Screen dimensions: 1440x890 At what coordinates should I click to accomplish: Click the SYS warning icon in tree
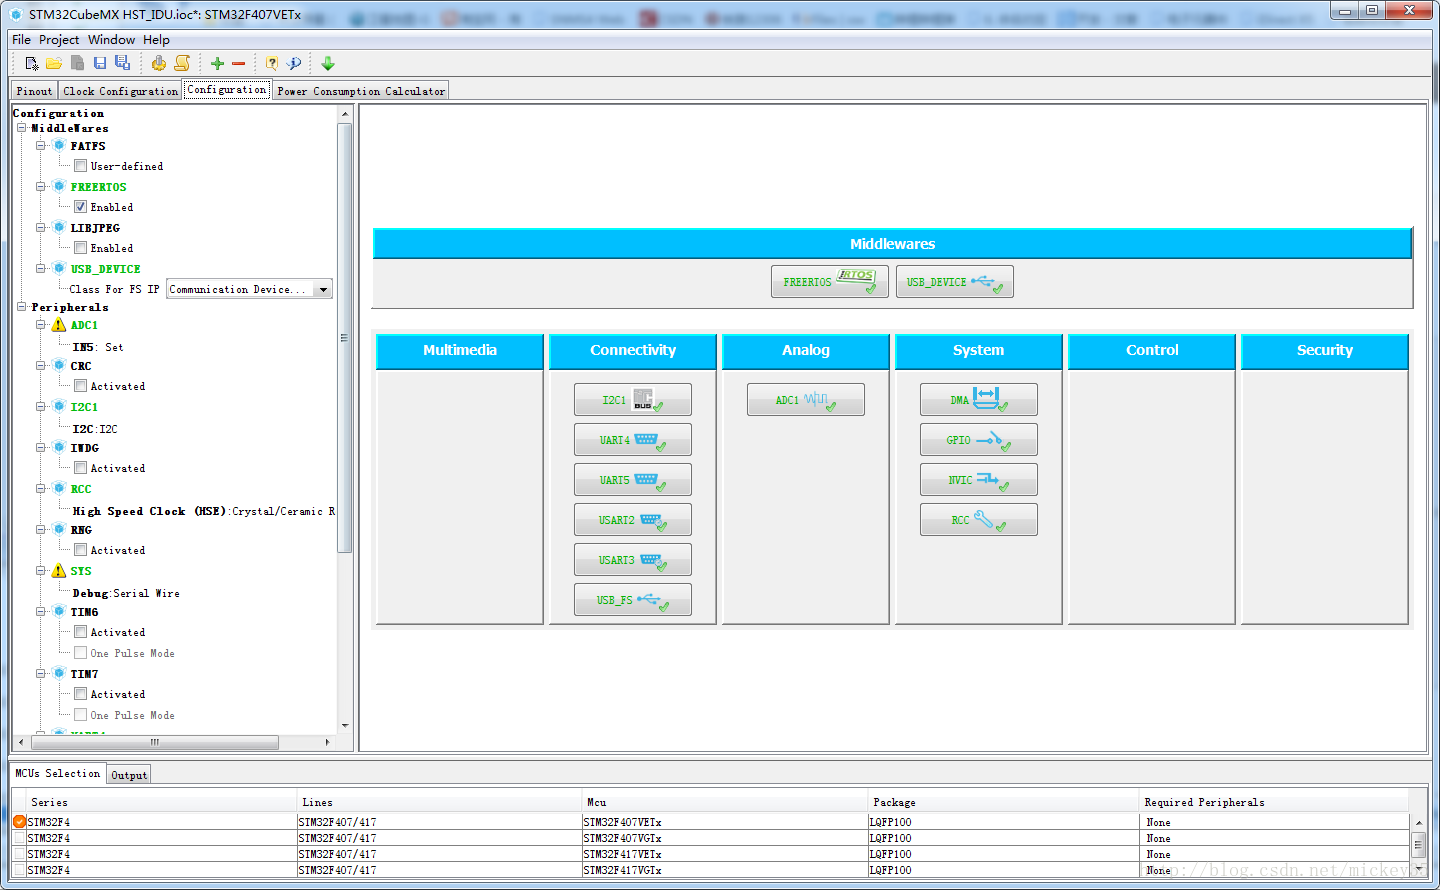[x=59, y=571]
